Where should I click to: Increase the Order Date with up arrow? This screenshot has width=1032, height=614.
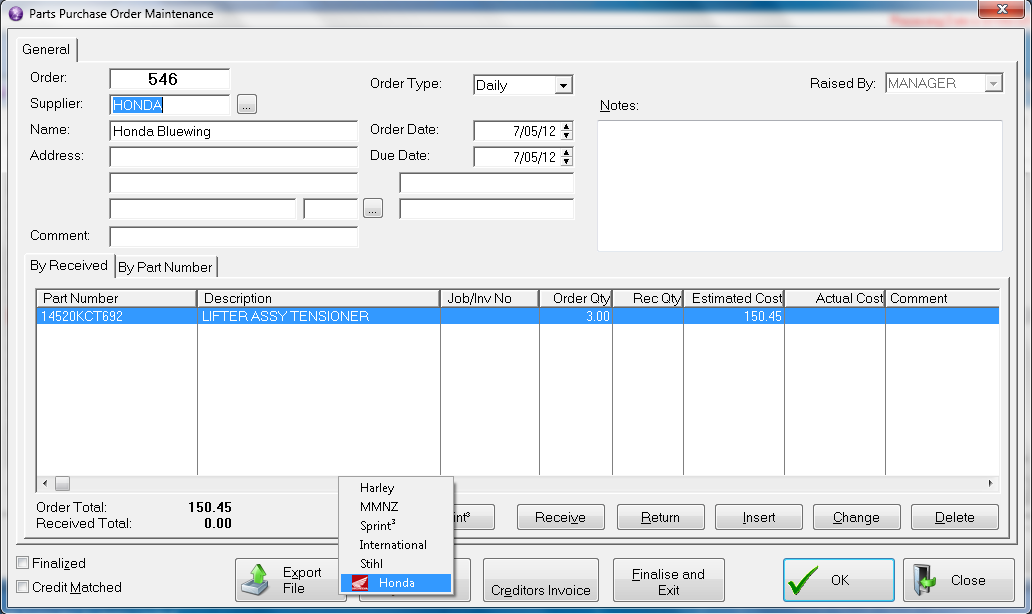(567, 126)
